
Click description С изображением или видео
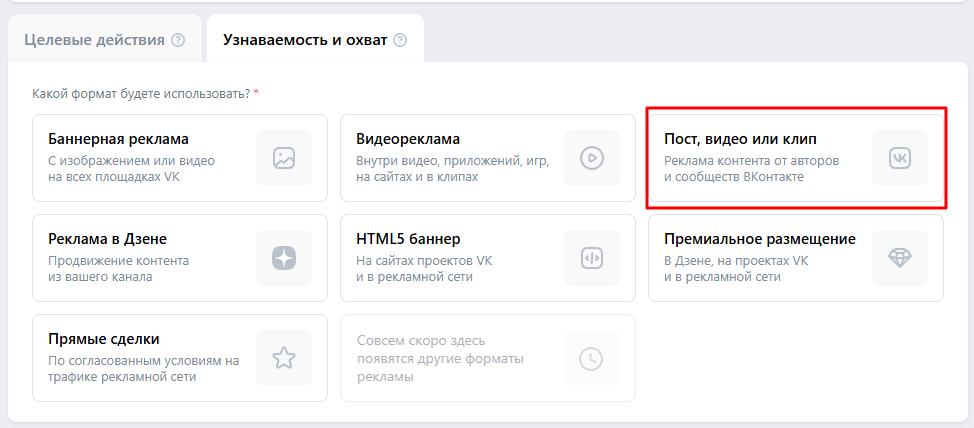click(x=131, y=161)
